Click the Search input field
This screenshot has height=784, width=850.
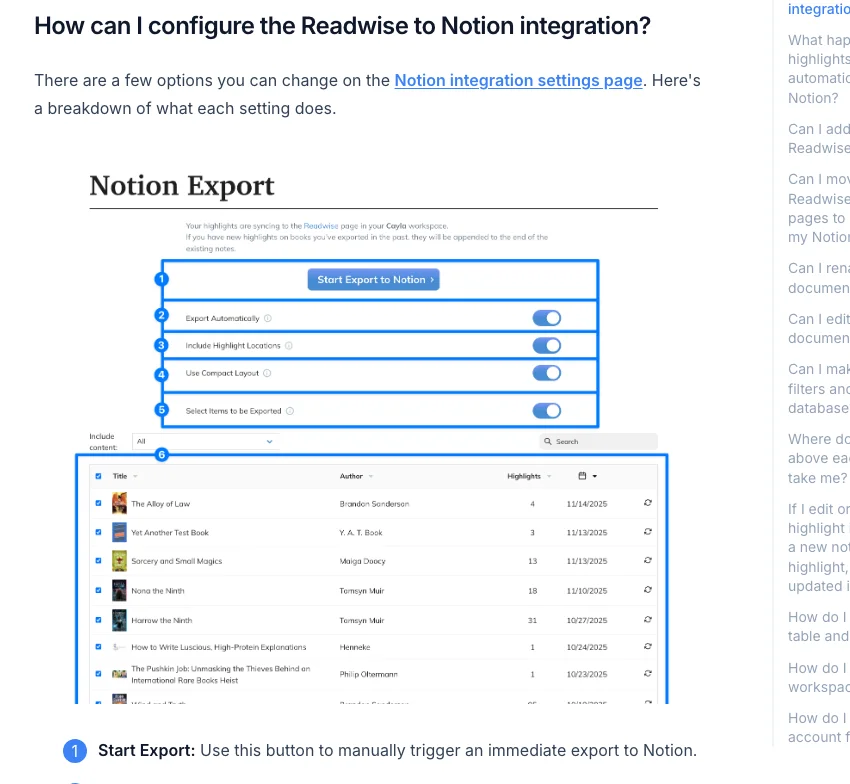click(x=598, y=441)
